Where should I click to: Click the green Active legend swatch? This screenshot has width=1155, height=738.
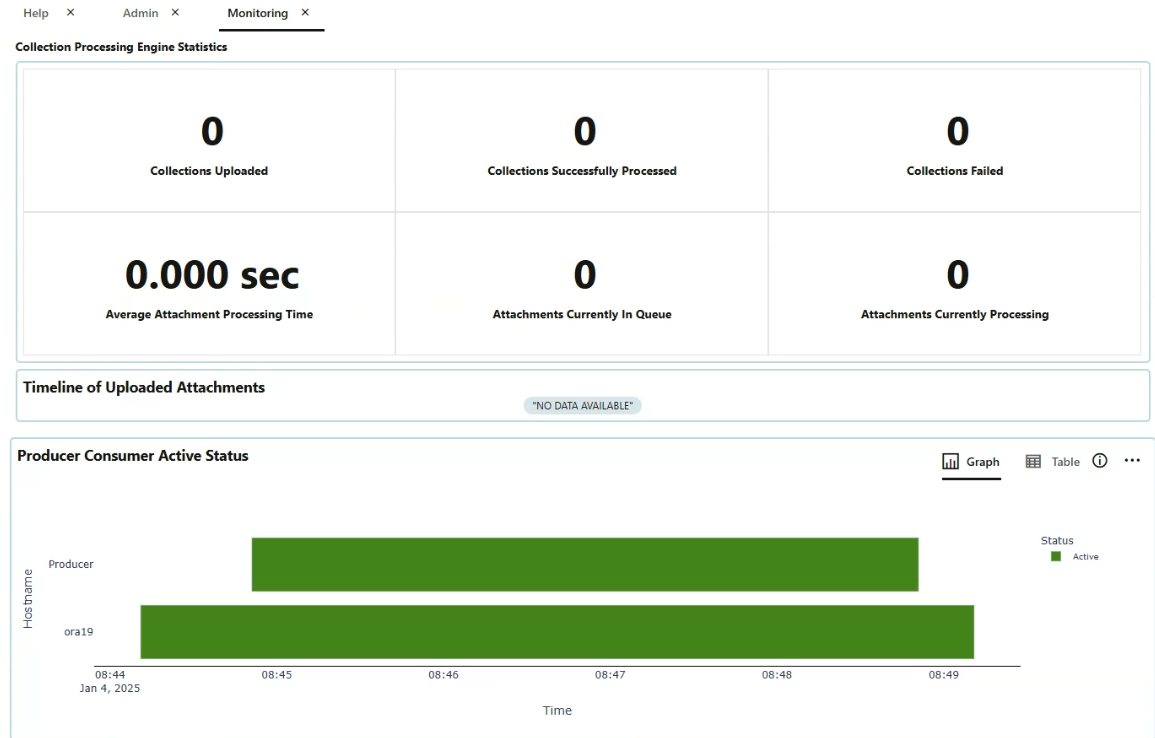1056,557
